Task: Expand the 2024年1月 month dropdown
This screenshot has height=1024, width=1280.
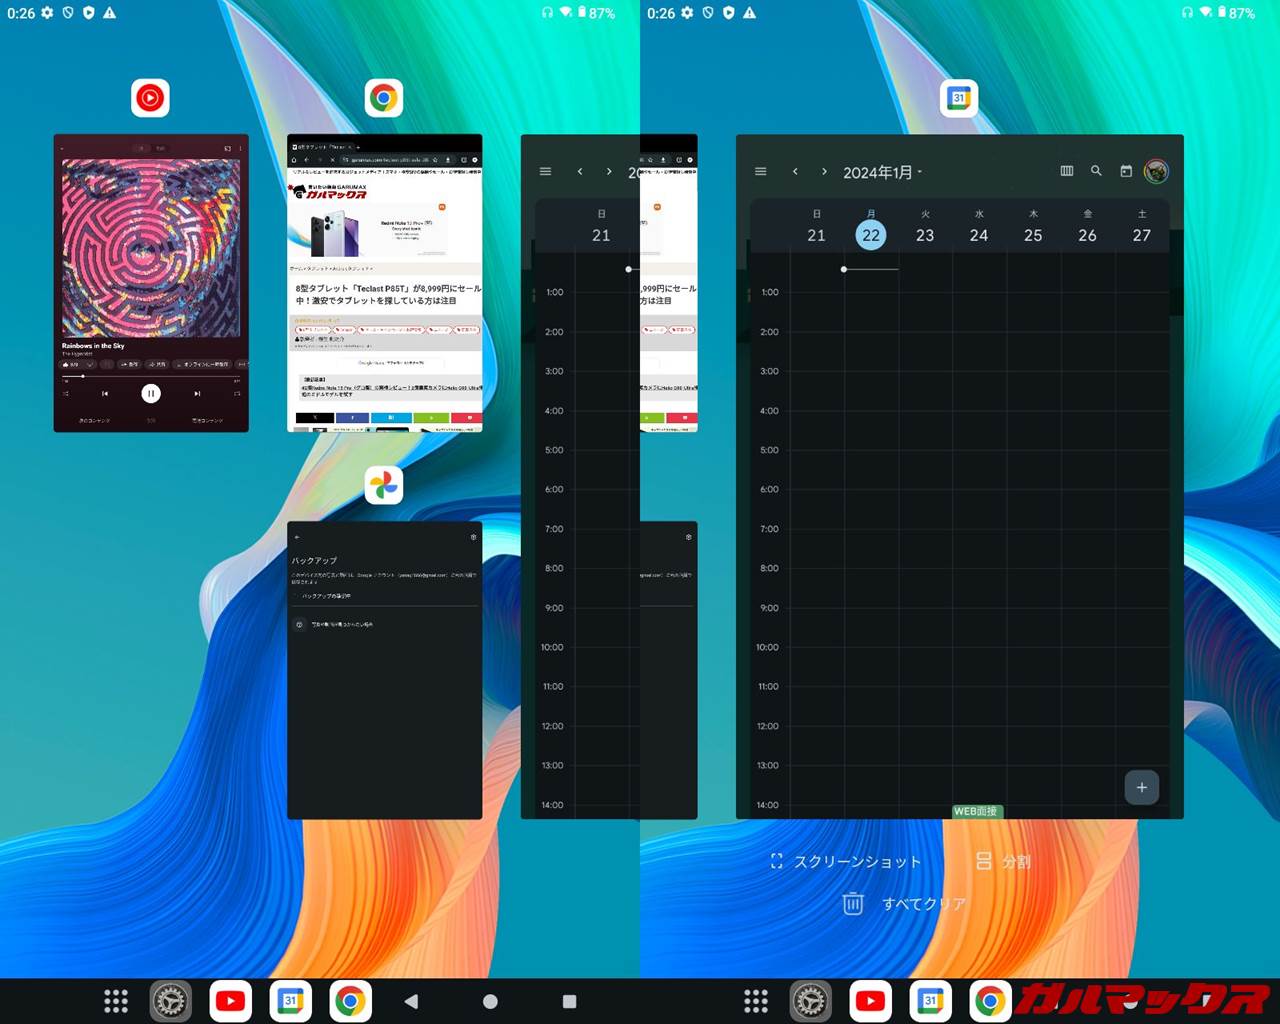Action: [x=882, y=172]
